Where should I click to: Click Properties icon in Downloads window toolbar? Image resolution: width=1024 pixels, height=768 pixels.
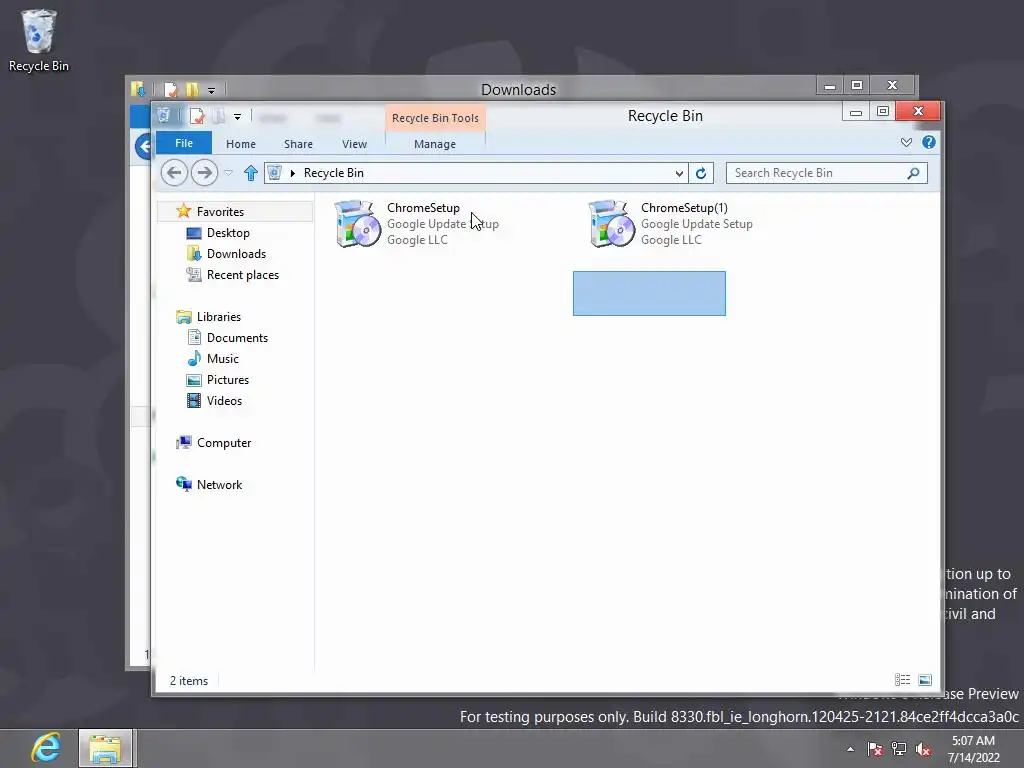point(170,89)
